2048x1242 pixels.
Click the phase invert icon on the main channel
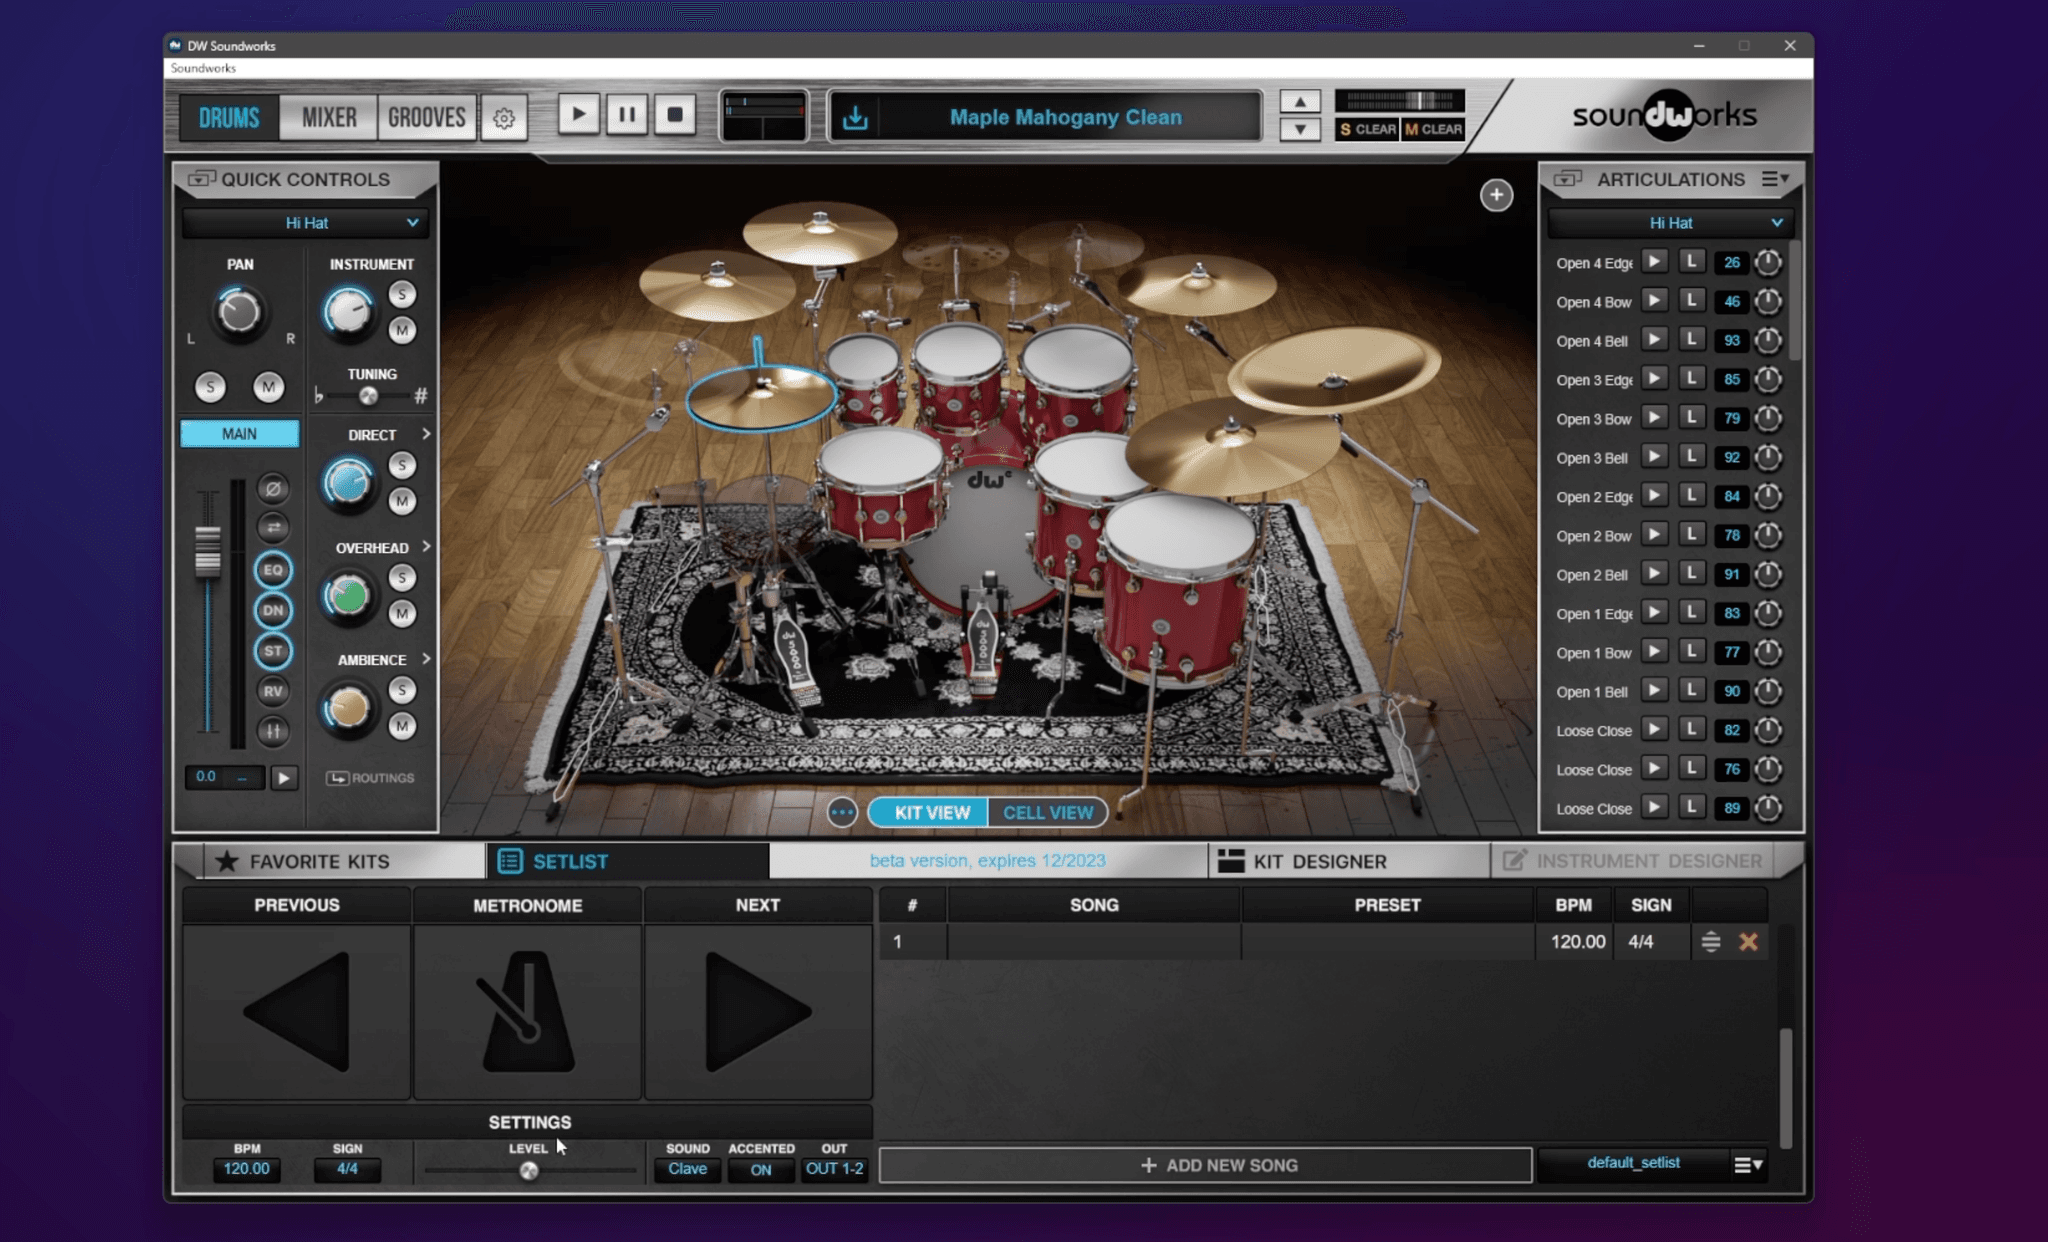tap(272, 489)
